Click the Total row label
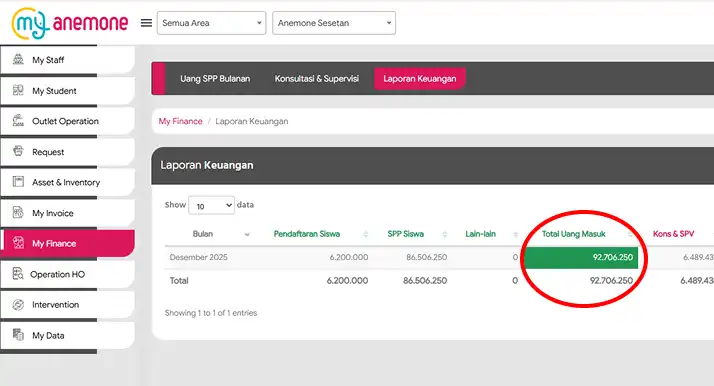The height and width of the screenshot is (386, 714). pos(179,280)
